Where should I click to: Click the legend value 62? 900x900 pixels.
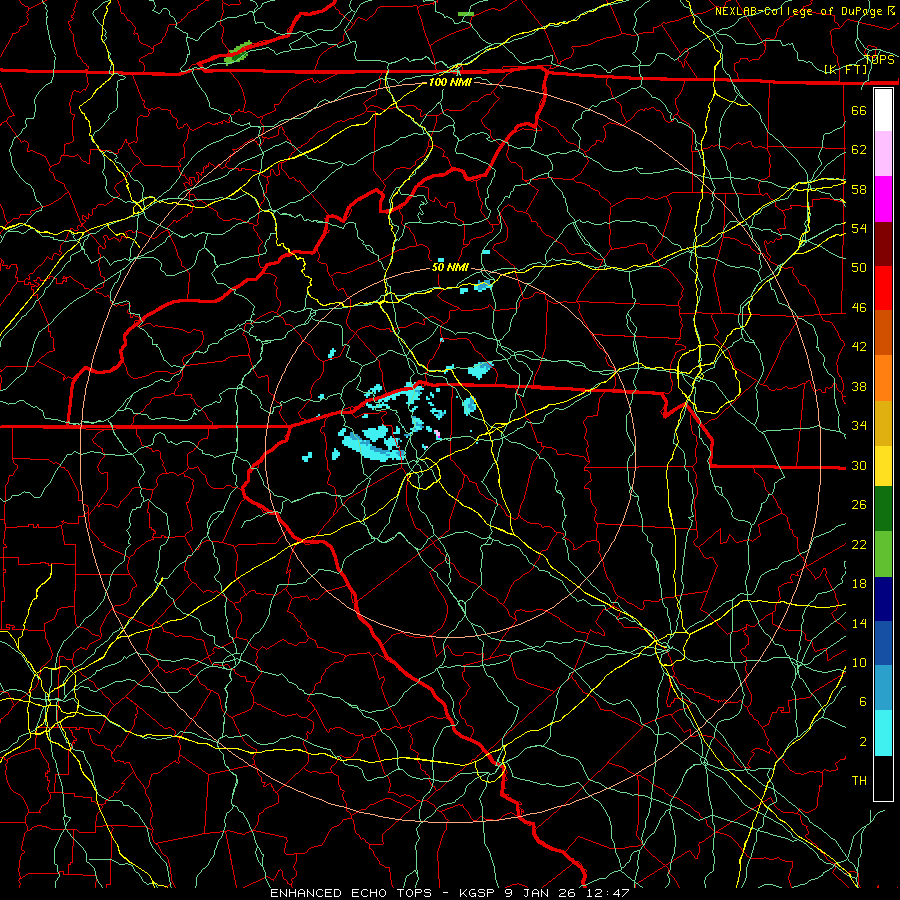(859, 150)
